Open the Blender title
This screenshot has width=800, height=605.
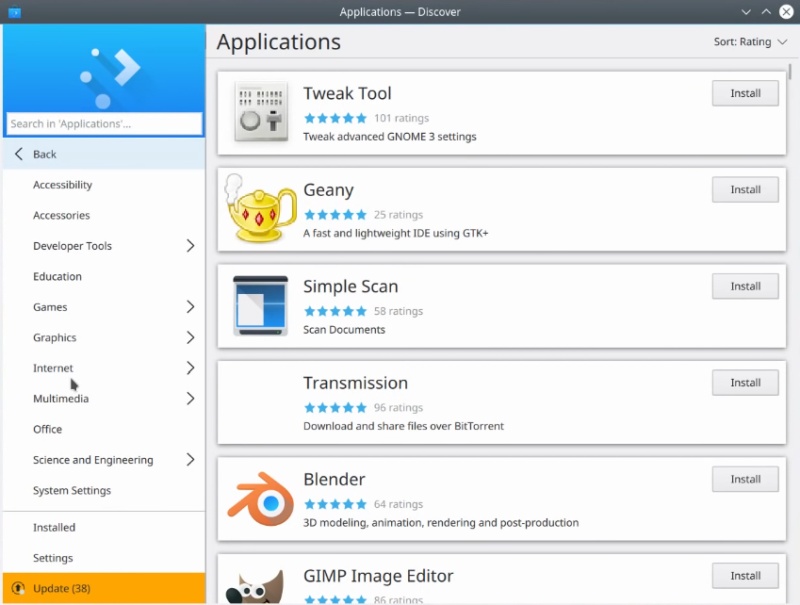(334, 480)
